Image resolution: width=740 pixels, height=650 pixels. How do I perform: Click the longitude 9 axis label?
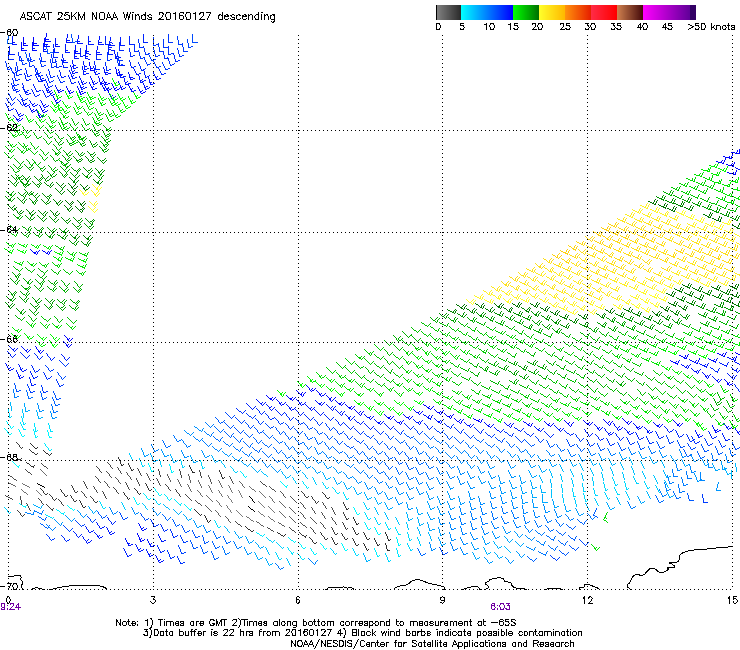click(x=442, y=600)
